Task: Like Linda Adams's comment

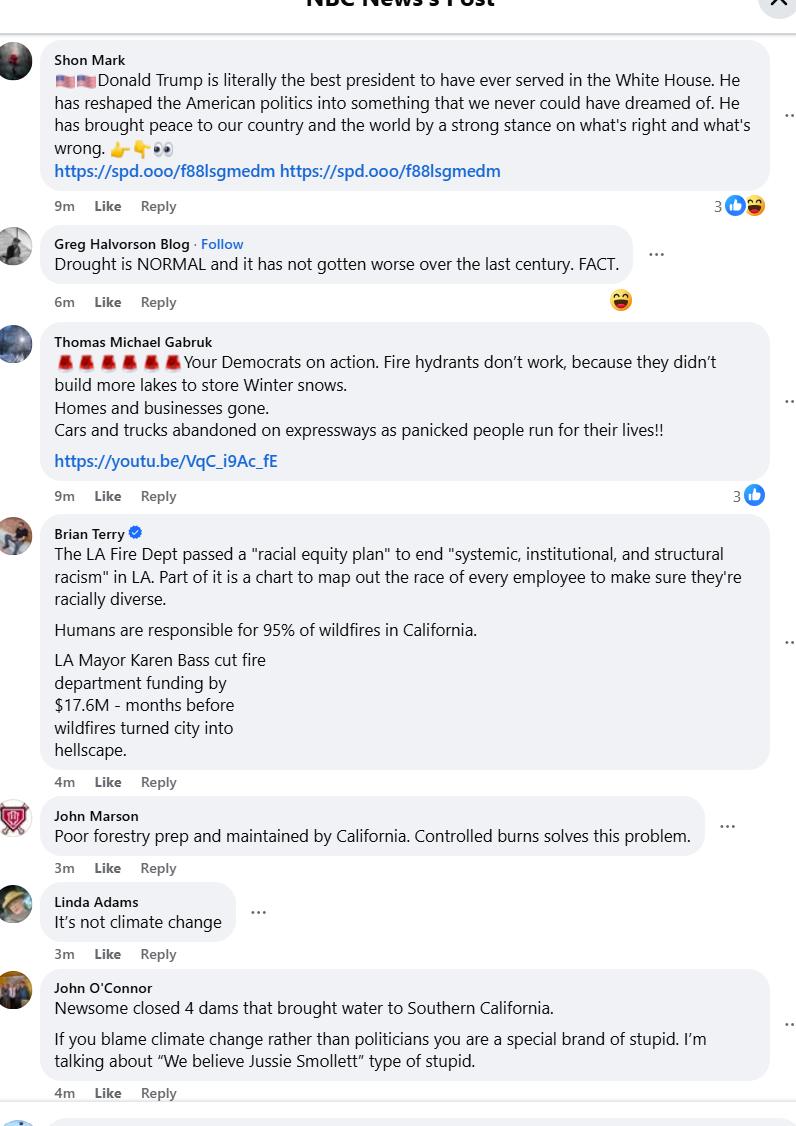Action: point(108,954)
